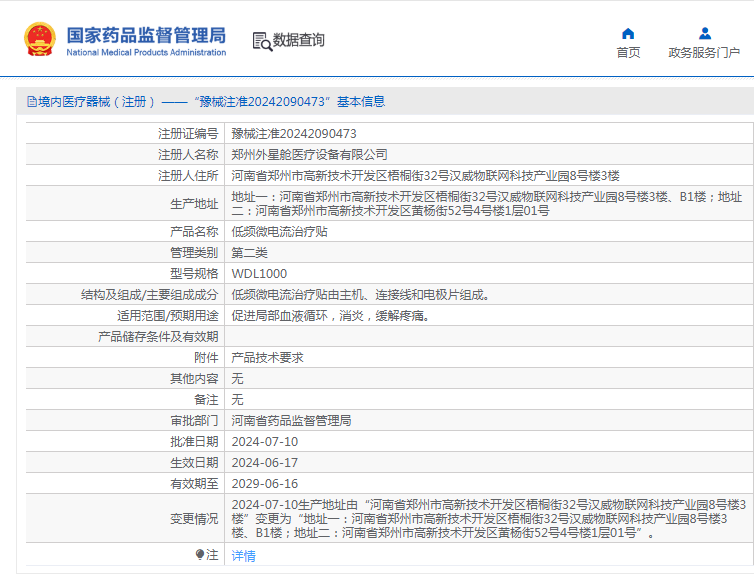Open the 详情 link

tap(243, 556)
